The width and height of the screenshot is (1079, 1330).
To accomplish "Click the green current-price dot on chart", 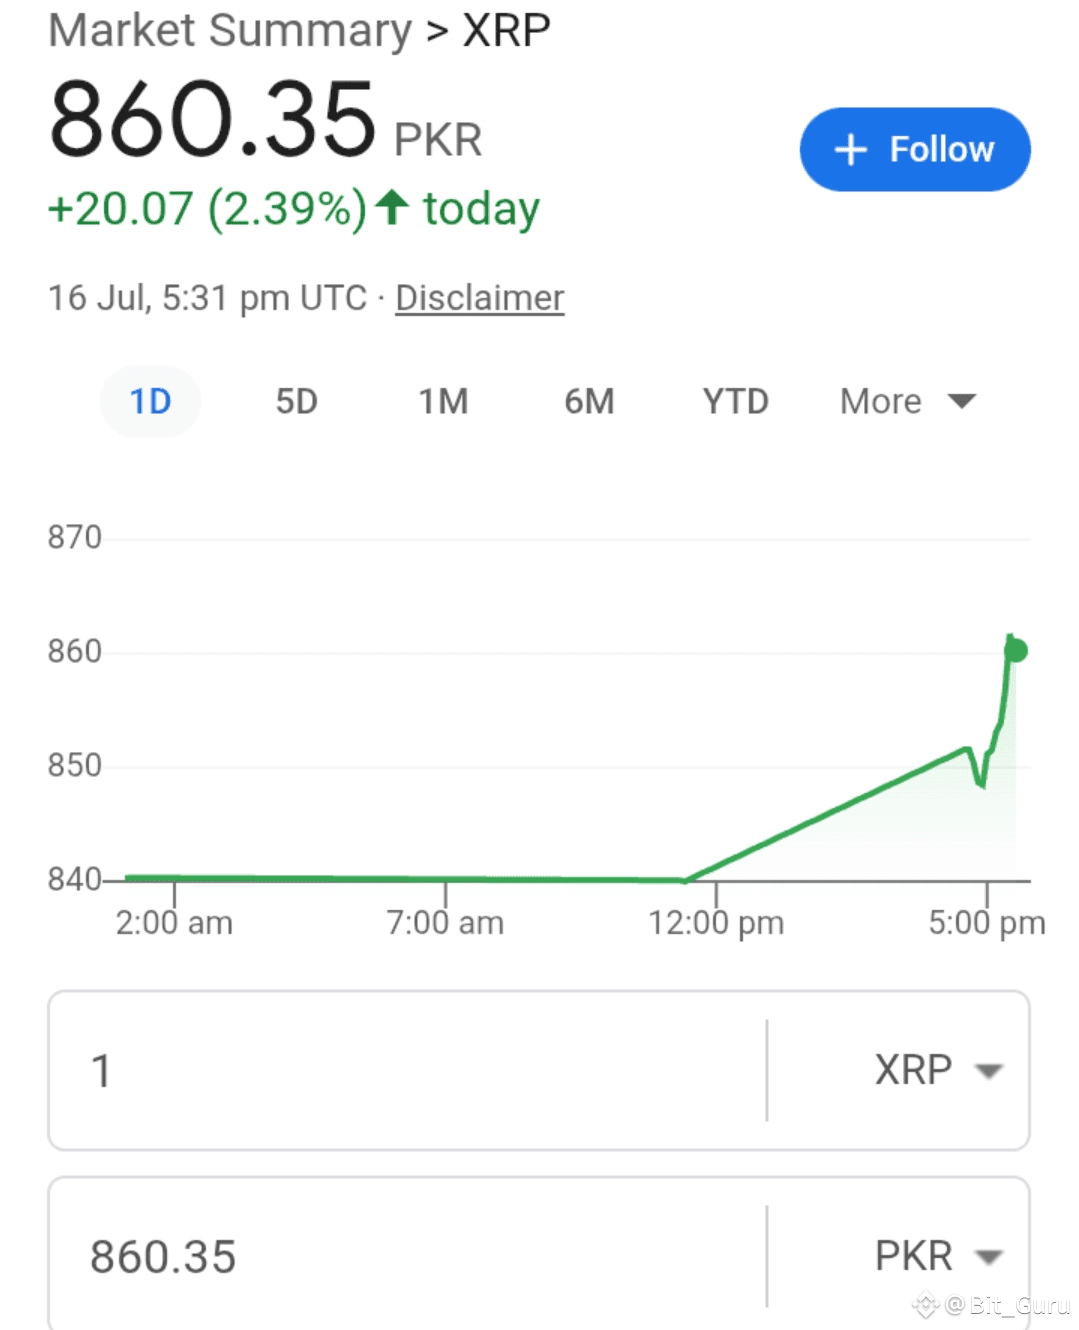I will point(1016,651).
